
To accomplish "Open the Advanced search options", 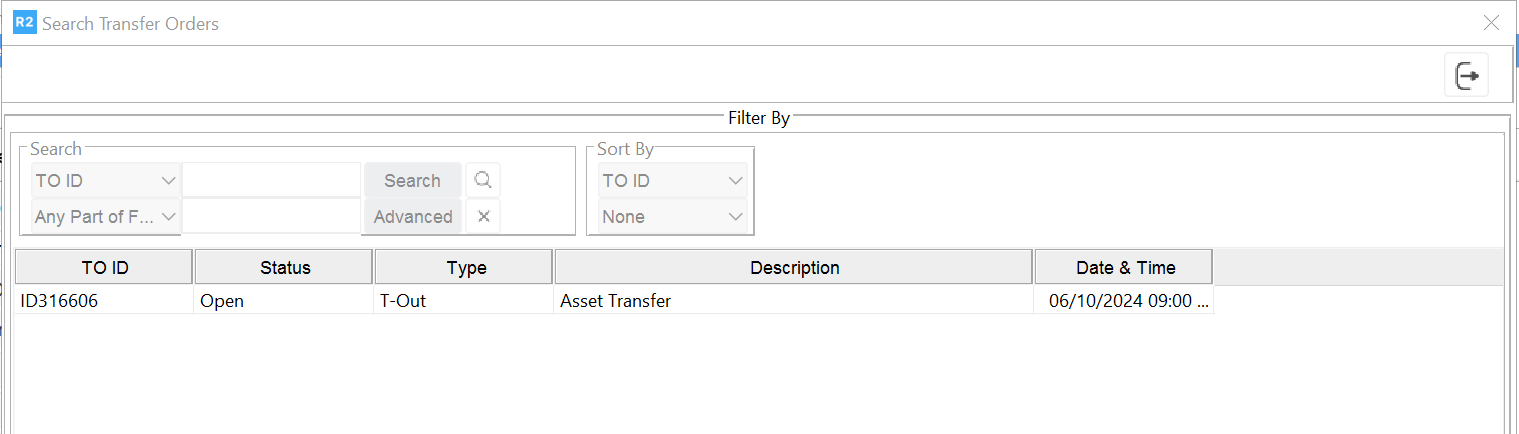I will (x=413, y=217).
